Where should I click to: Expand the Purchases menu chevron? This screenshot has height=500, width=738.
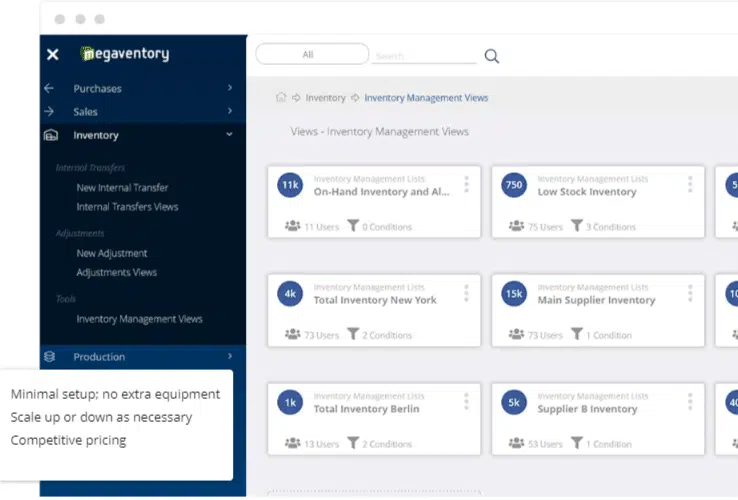click(230, 88)
